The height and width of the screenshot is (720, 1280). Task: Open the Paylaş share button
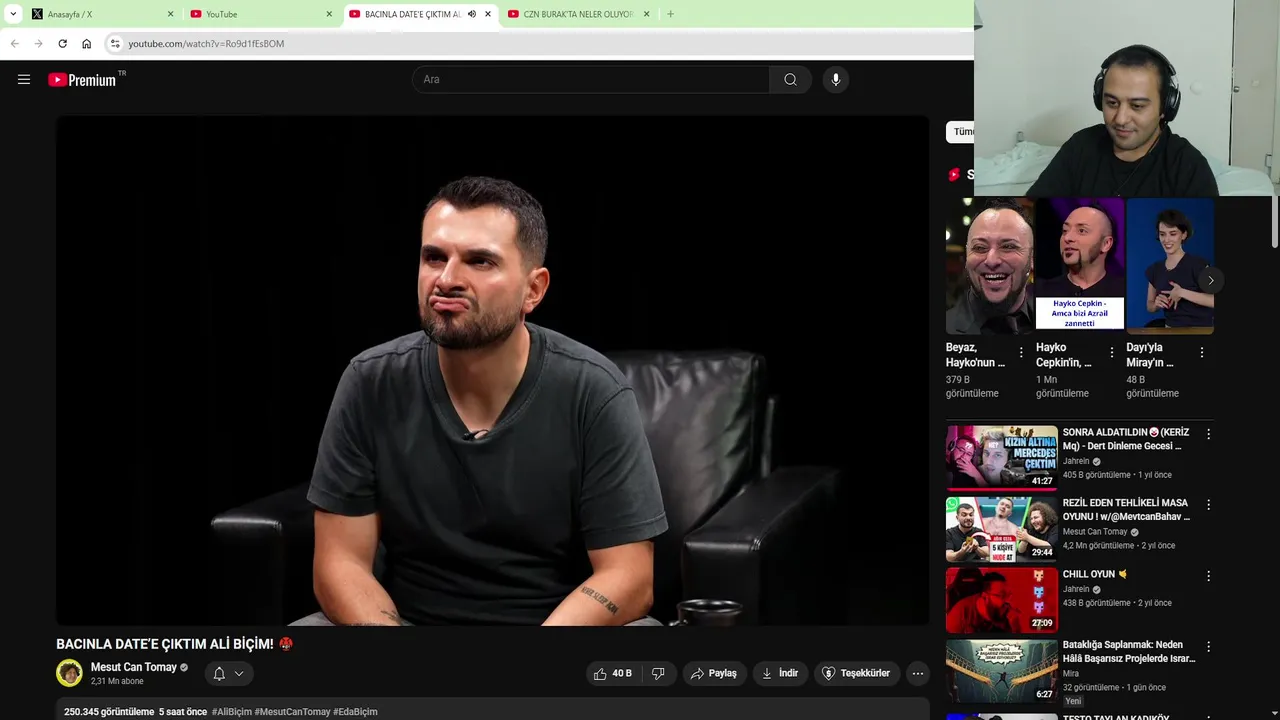[714, 673]
